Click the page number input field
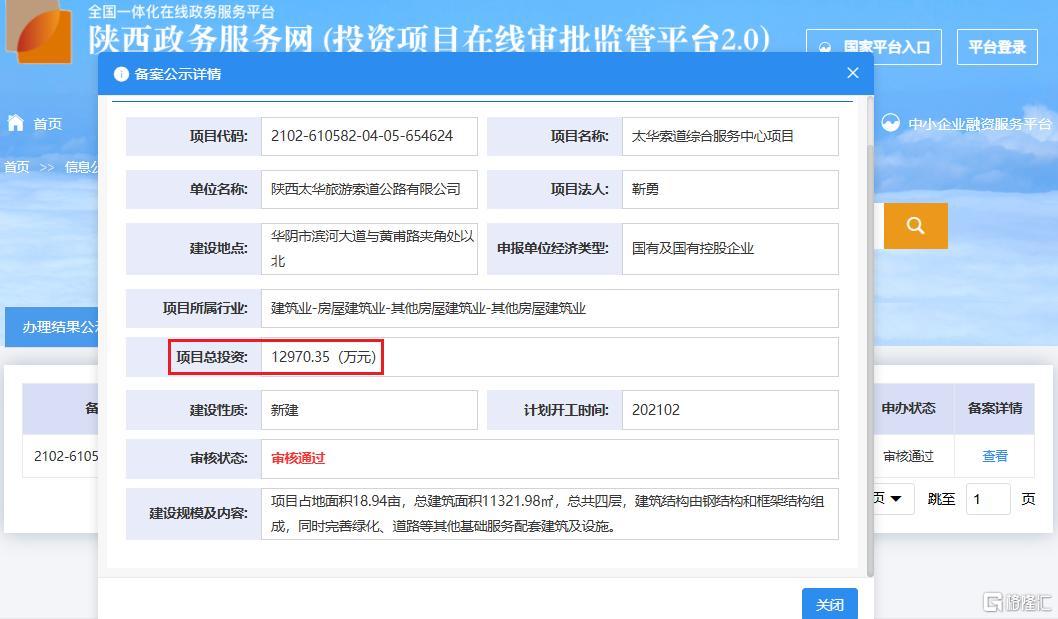Screen dimensions: 1058x619 (988, 500)
